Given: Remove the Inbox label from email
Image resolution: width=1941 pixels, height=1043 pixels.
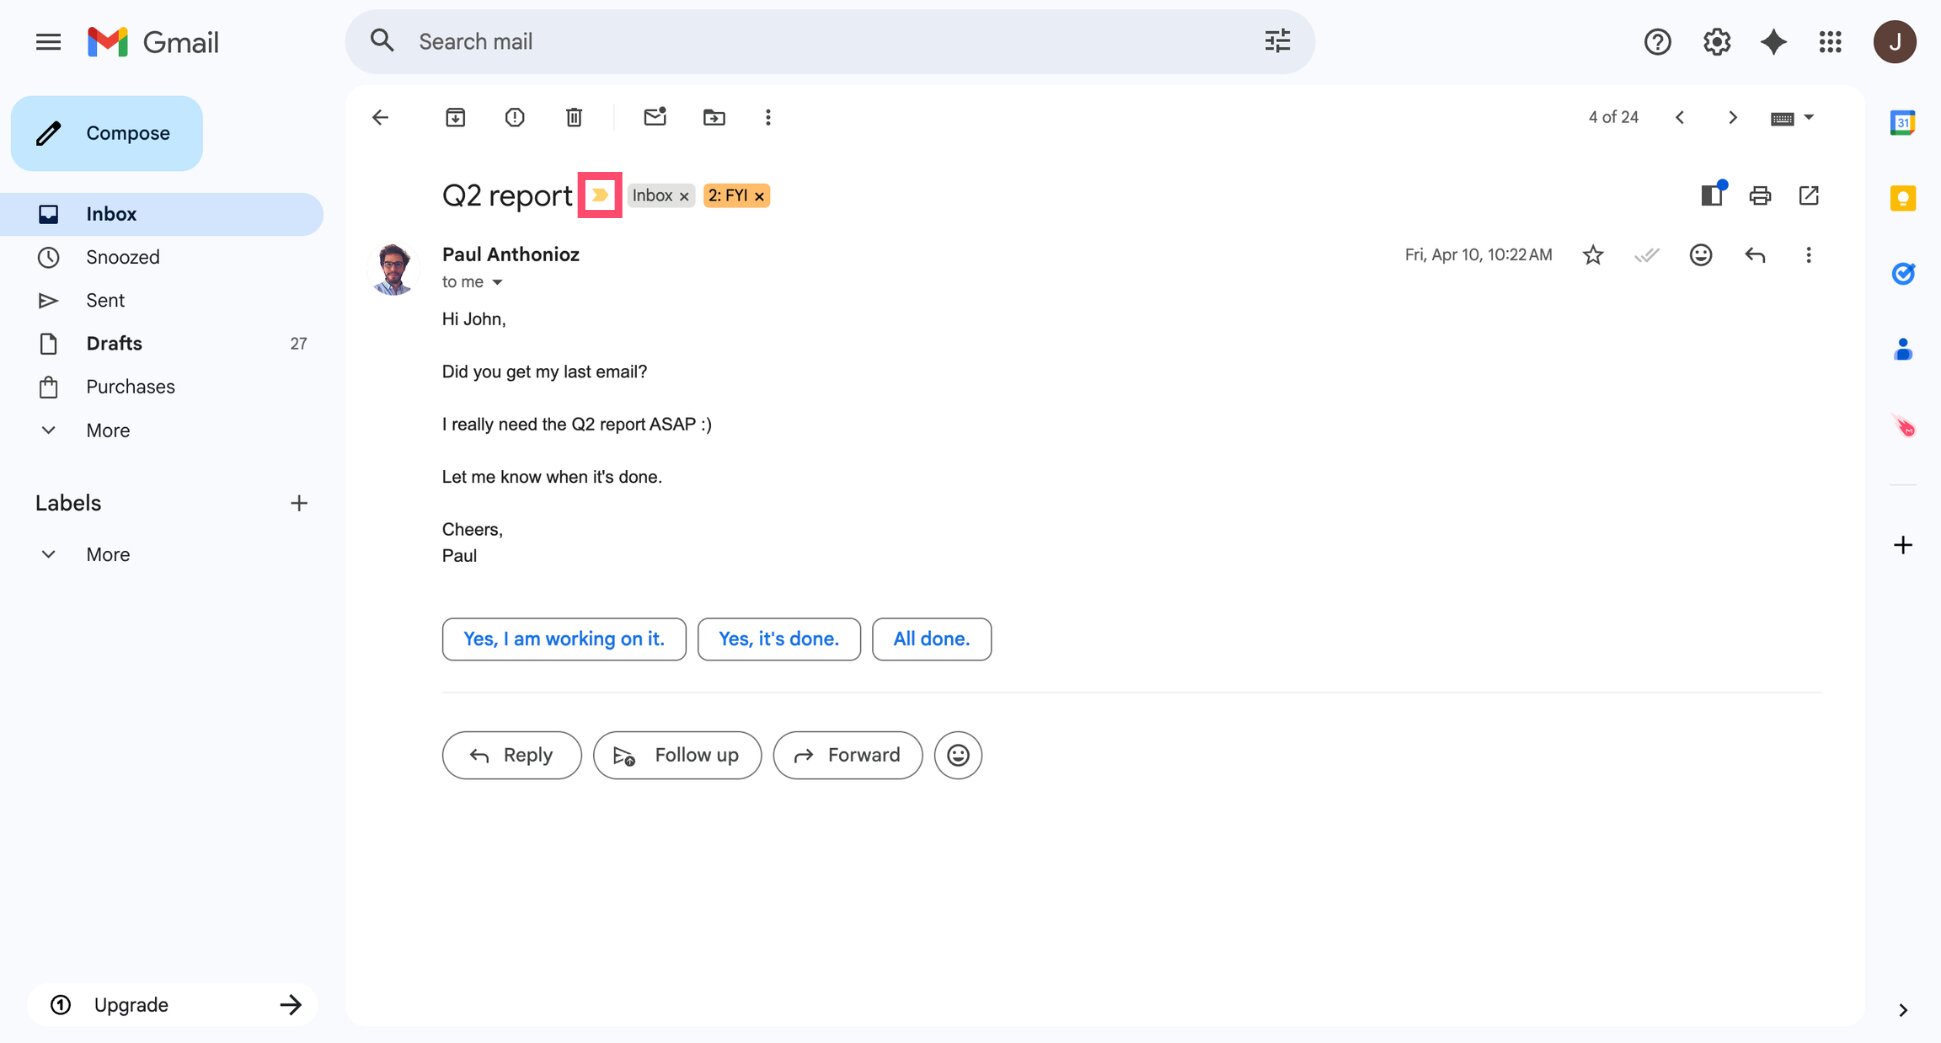Looking at the screenshot, I should 684,196.
